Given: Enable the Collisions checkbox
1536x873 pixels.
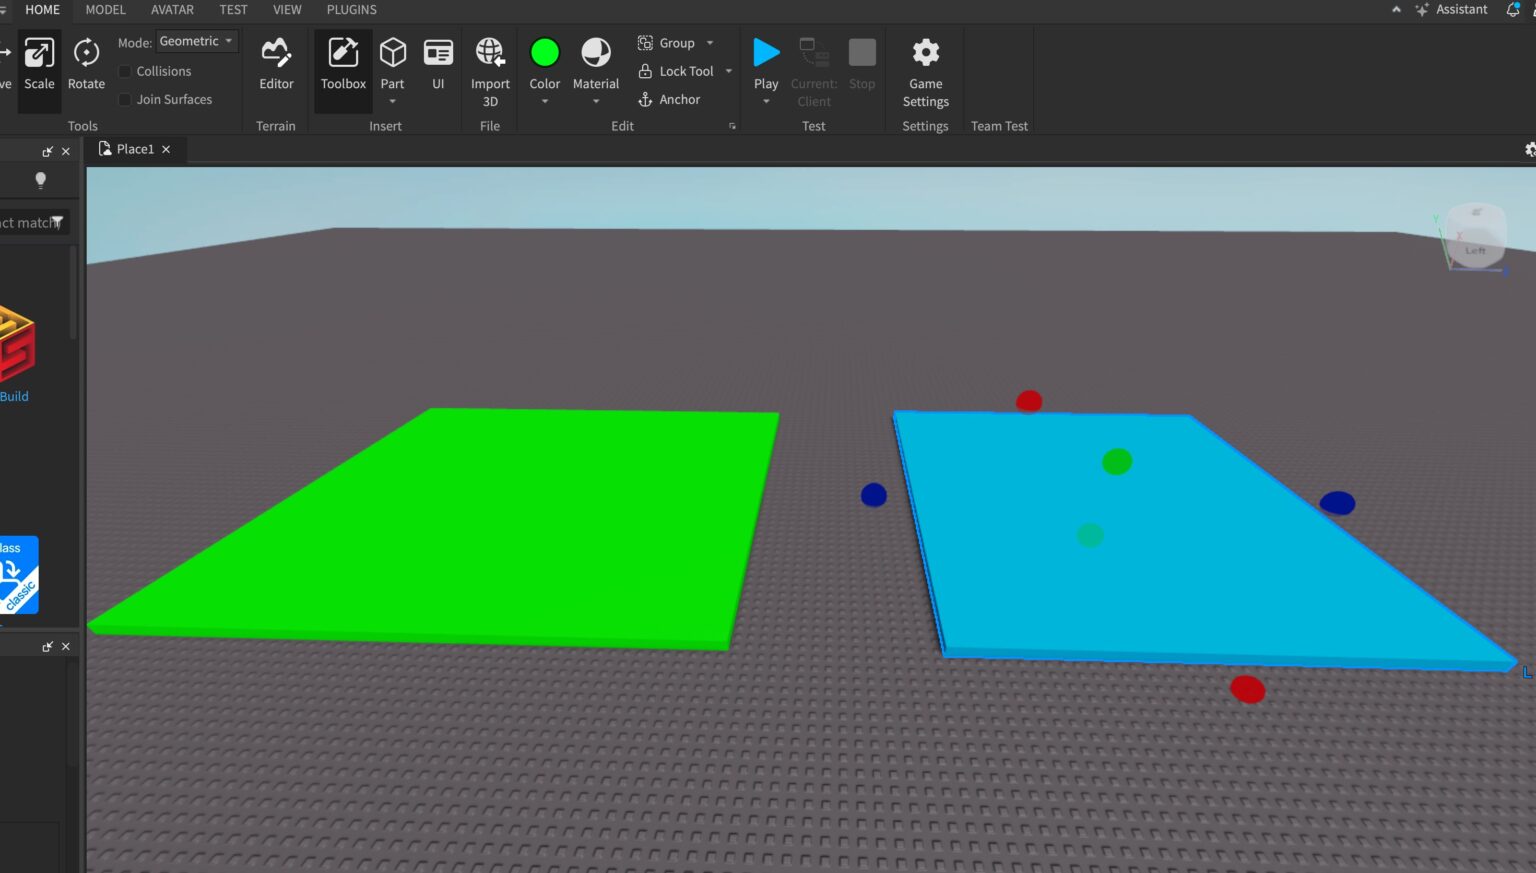Looking at the screenshot, I should [125, 71].
